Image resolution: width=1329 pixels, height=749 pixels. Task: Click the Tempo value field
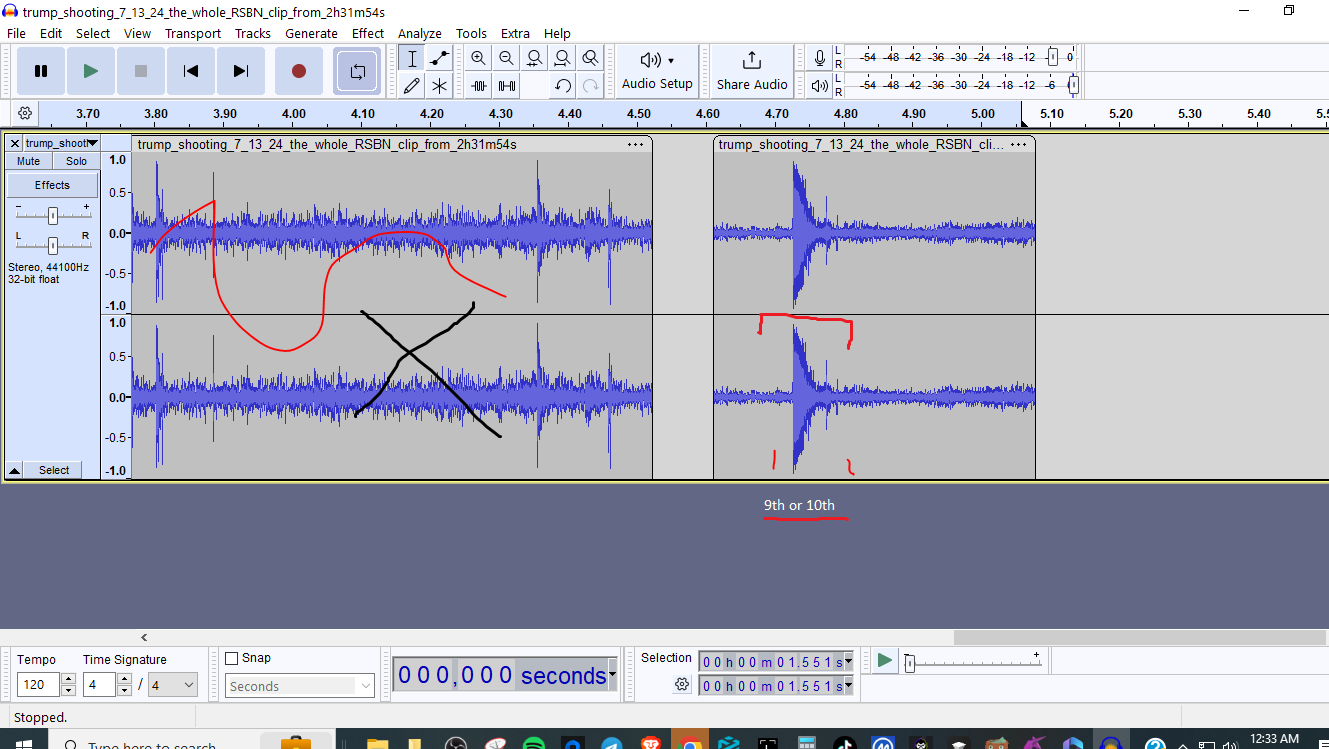point(38,685)
